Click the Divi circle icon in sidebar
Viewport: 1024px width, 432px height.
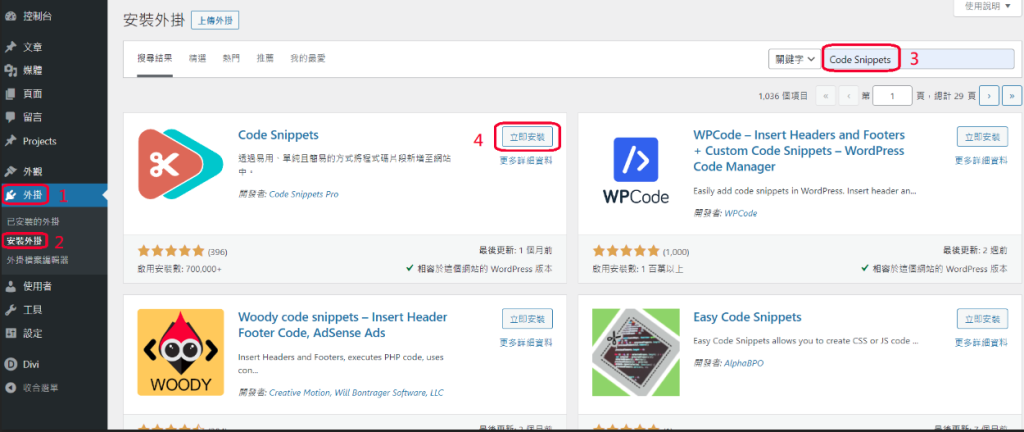click(x=10, y=363)
